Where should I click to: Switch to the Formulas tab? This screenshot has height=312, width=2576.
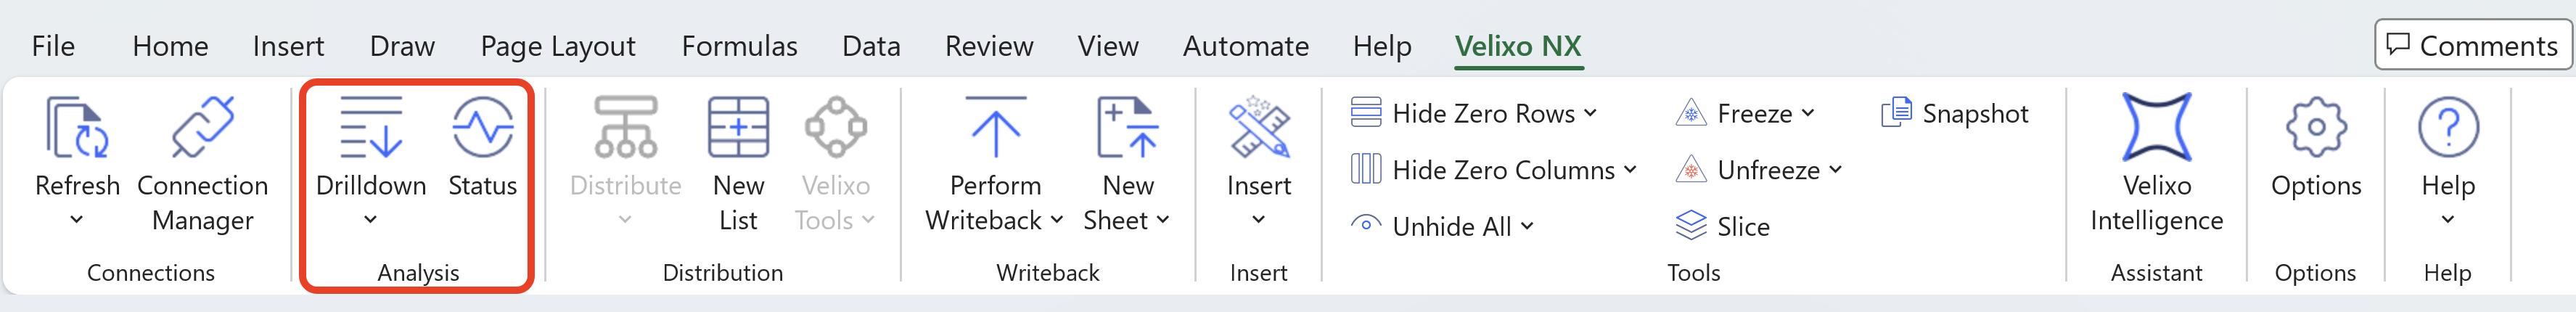(x=739, y=46)
